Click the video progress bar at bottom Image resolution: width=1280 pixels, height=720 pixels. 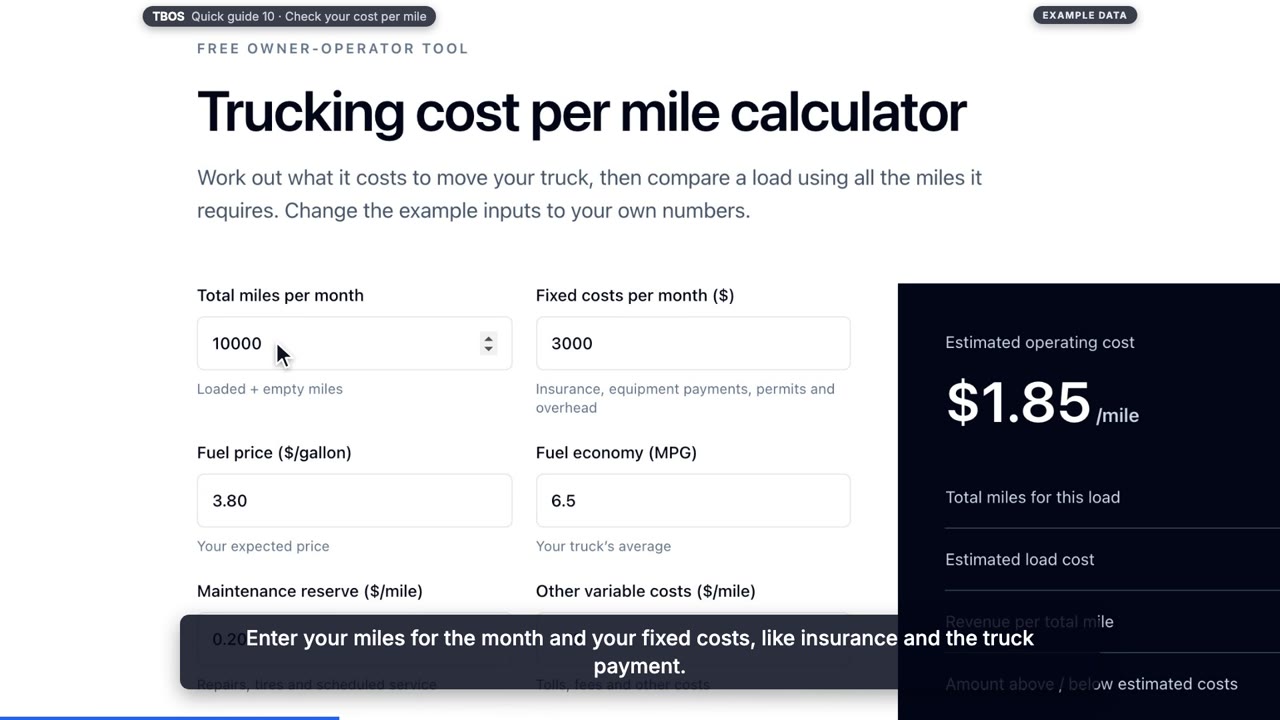tap(640, 717)
